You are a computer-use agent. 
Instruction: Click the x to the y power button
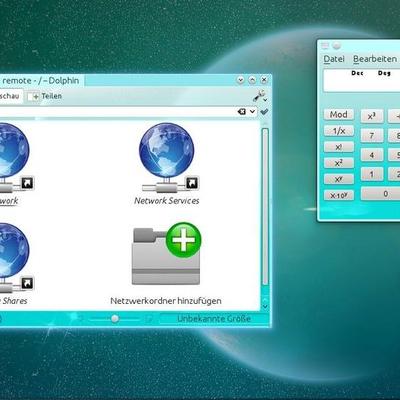pos(339,179)
